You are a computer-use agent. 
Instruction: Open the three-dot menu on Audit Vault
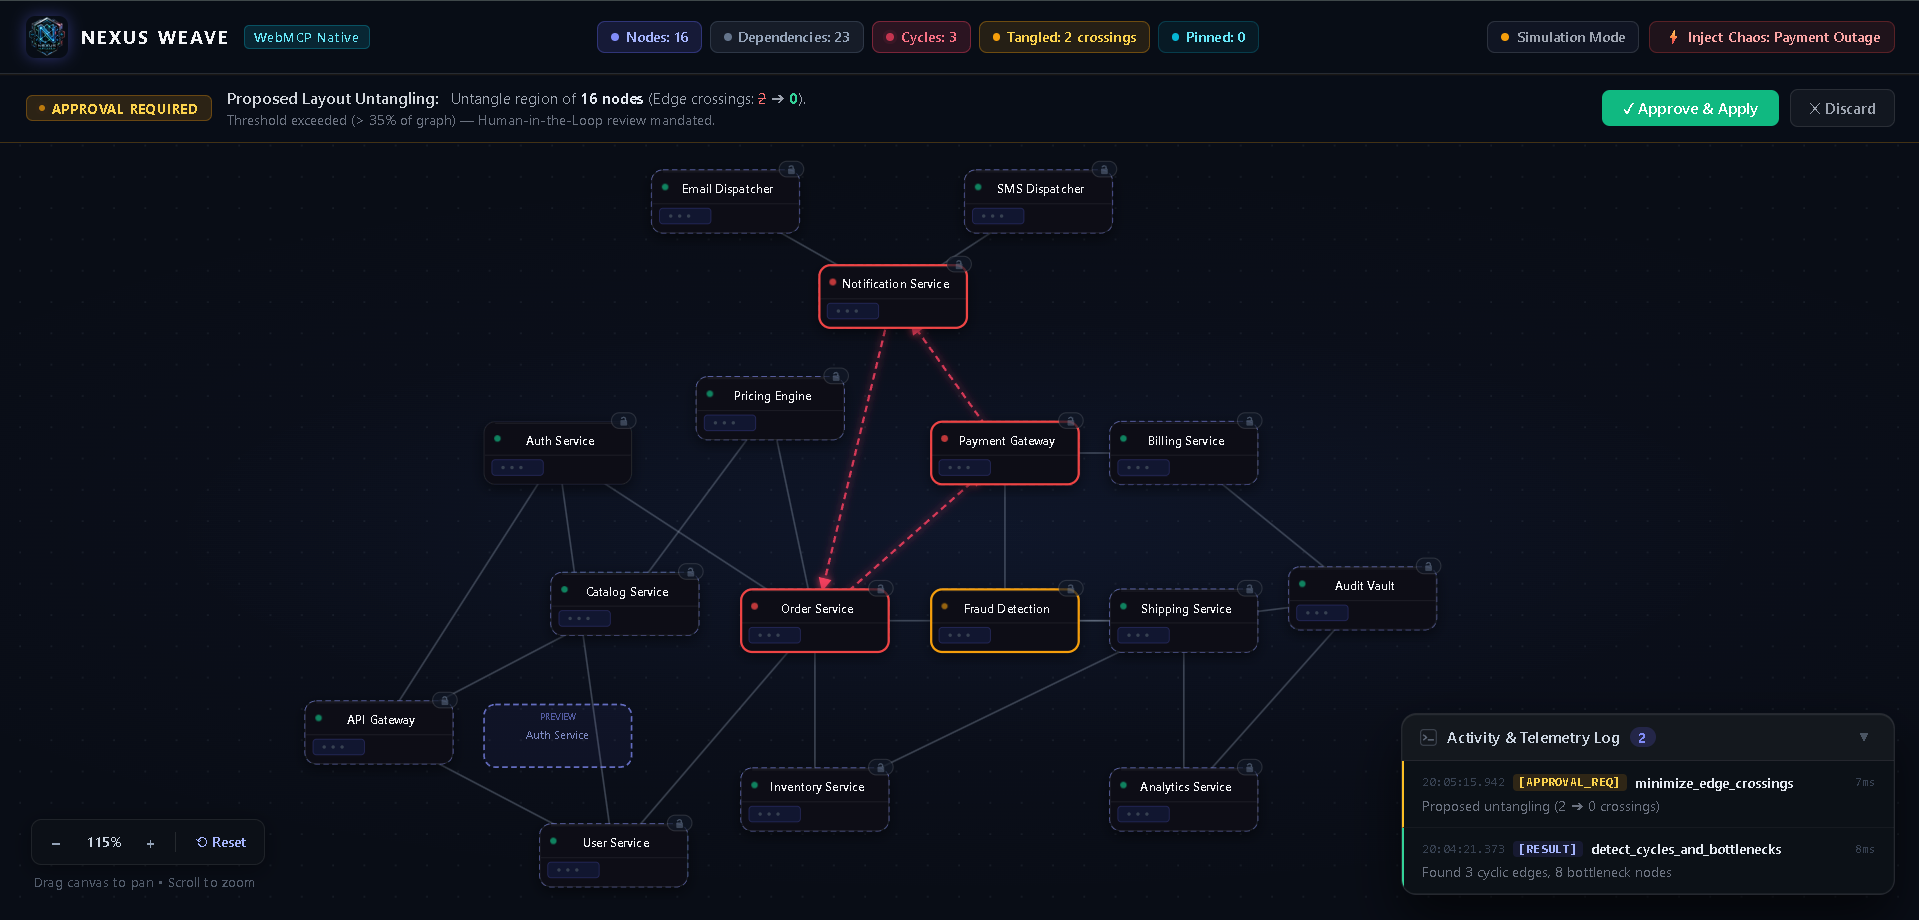1322,613
